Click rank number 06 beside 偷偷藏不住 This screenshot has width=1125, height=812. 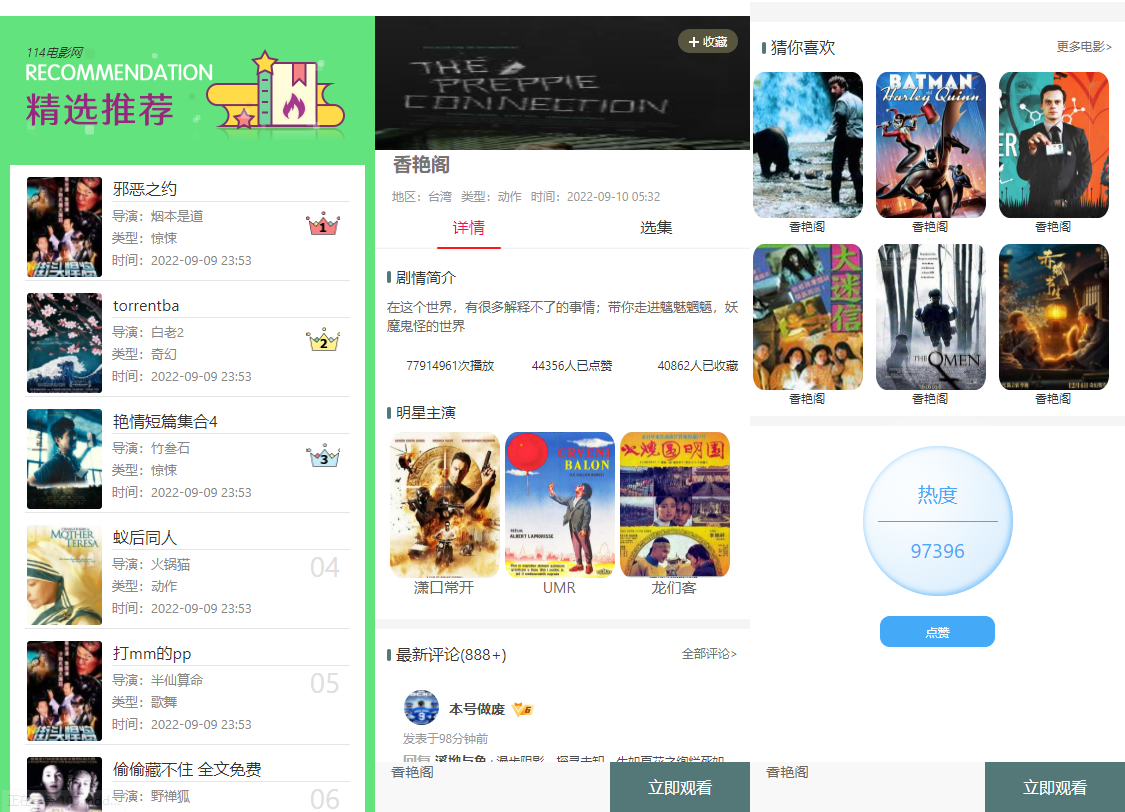pos(324,799)
